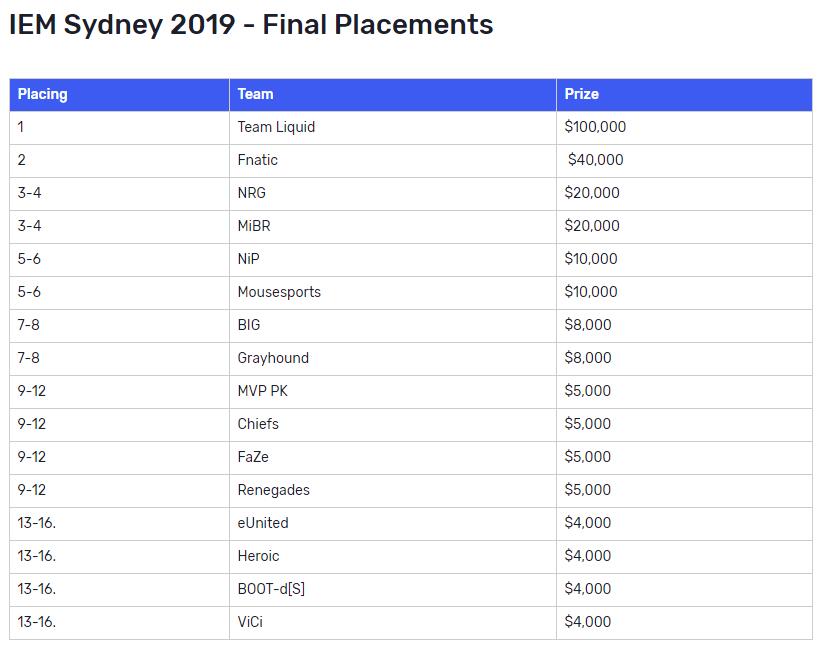
Task: Select the NRG team cell
Action: click(x=393, y=194)
